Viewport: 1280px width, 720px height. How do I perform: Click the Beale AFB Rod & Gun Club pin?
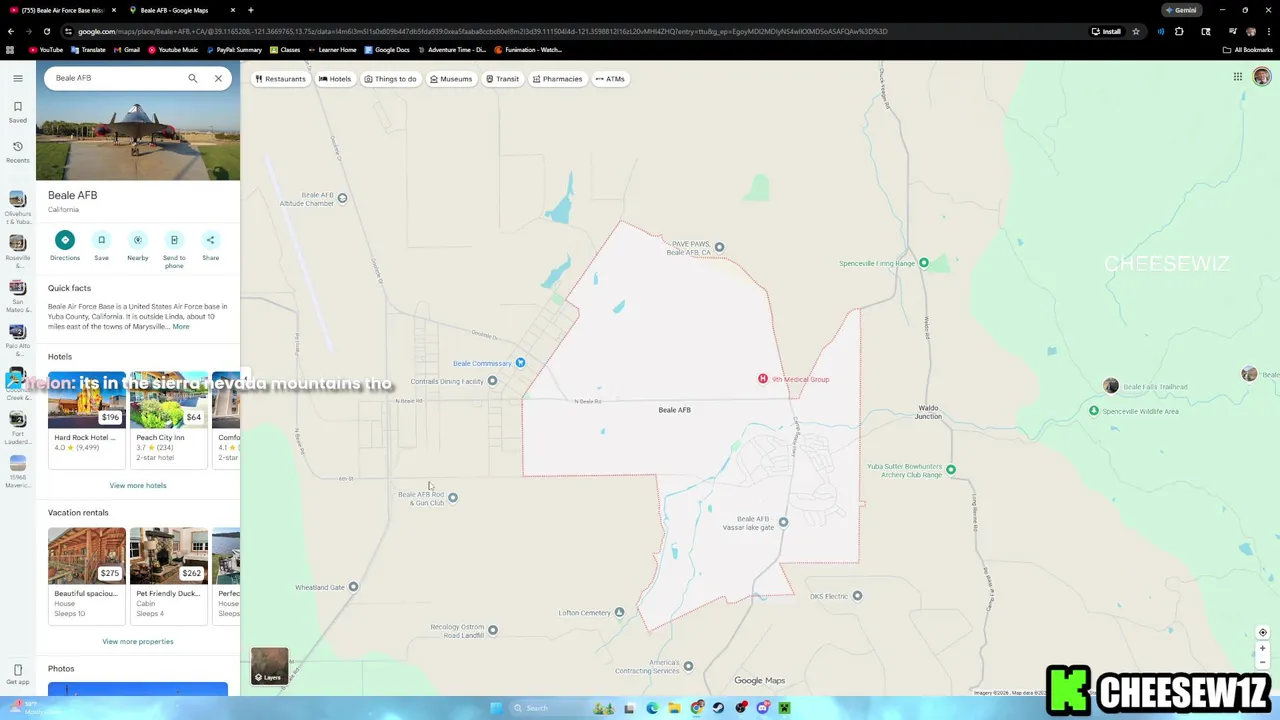coord(453,497)
